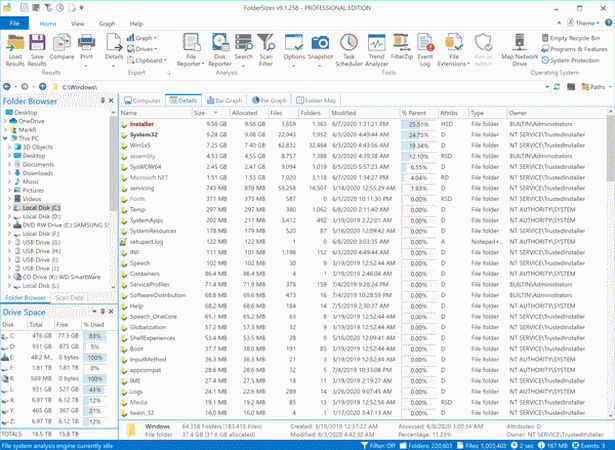This screenshot has height=450, width=615.
Task: Sort drives by % Used header
Action: pos(93,324)
